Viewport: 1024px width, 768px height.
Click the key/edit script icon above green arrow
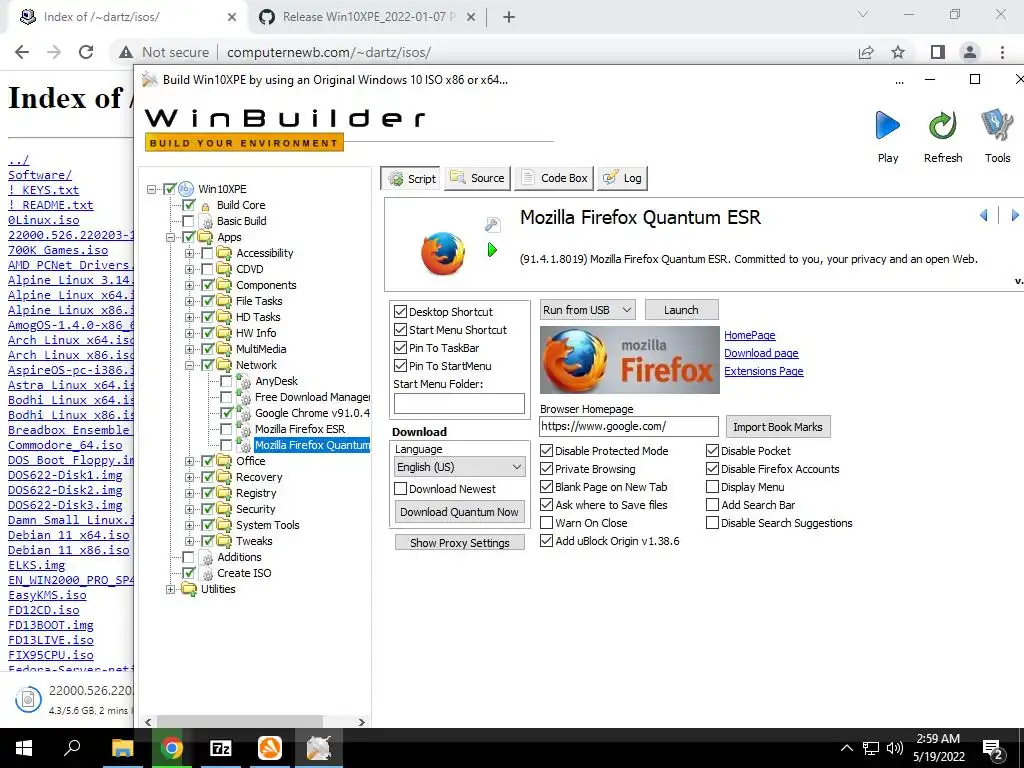tap(492, 225)
